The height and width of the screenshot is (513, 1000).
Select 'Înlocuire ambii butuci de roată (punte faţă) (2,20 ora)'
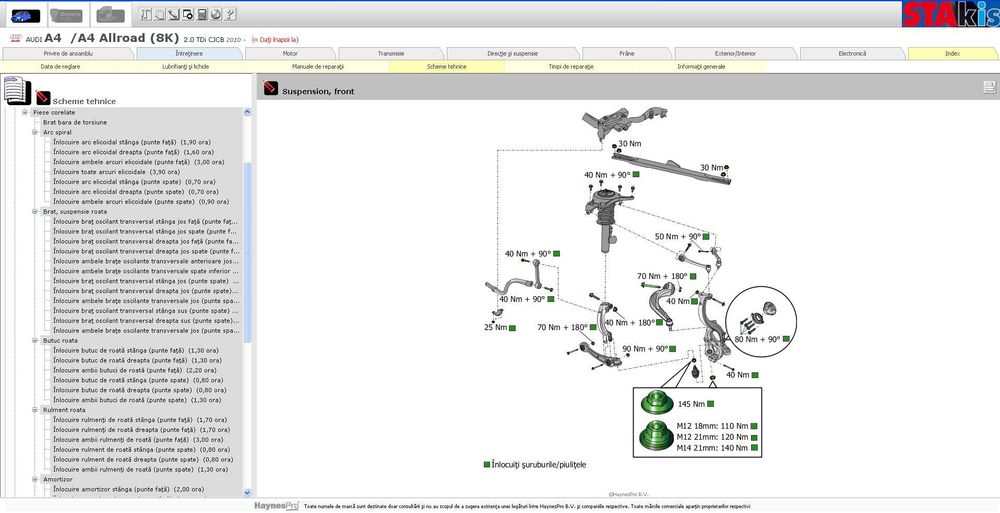tap(136, 371)
